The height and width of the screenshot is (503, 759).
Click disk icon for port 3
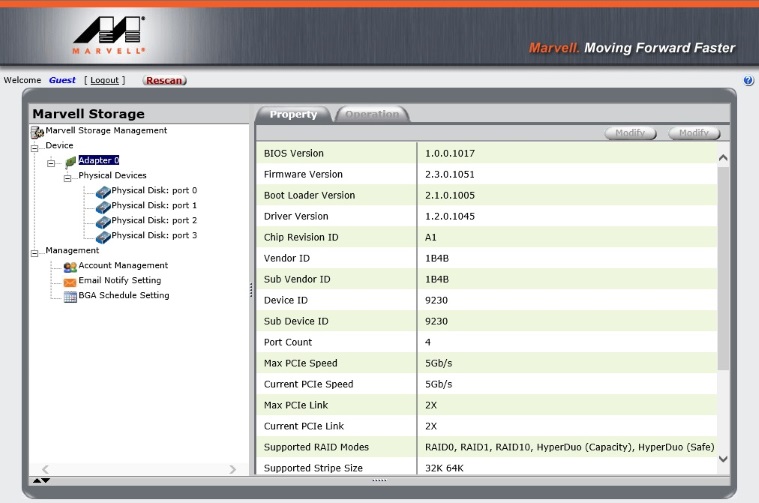tap(103, 237)
